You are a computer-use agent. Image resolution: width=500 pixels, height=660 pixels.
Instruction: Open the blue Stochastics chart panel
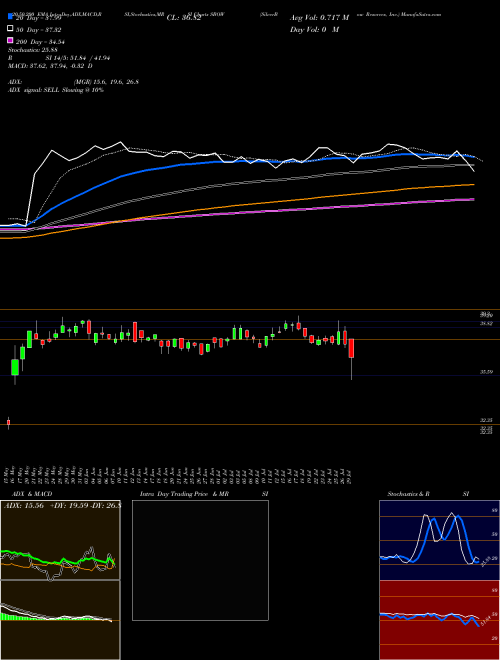click(440, 540)
